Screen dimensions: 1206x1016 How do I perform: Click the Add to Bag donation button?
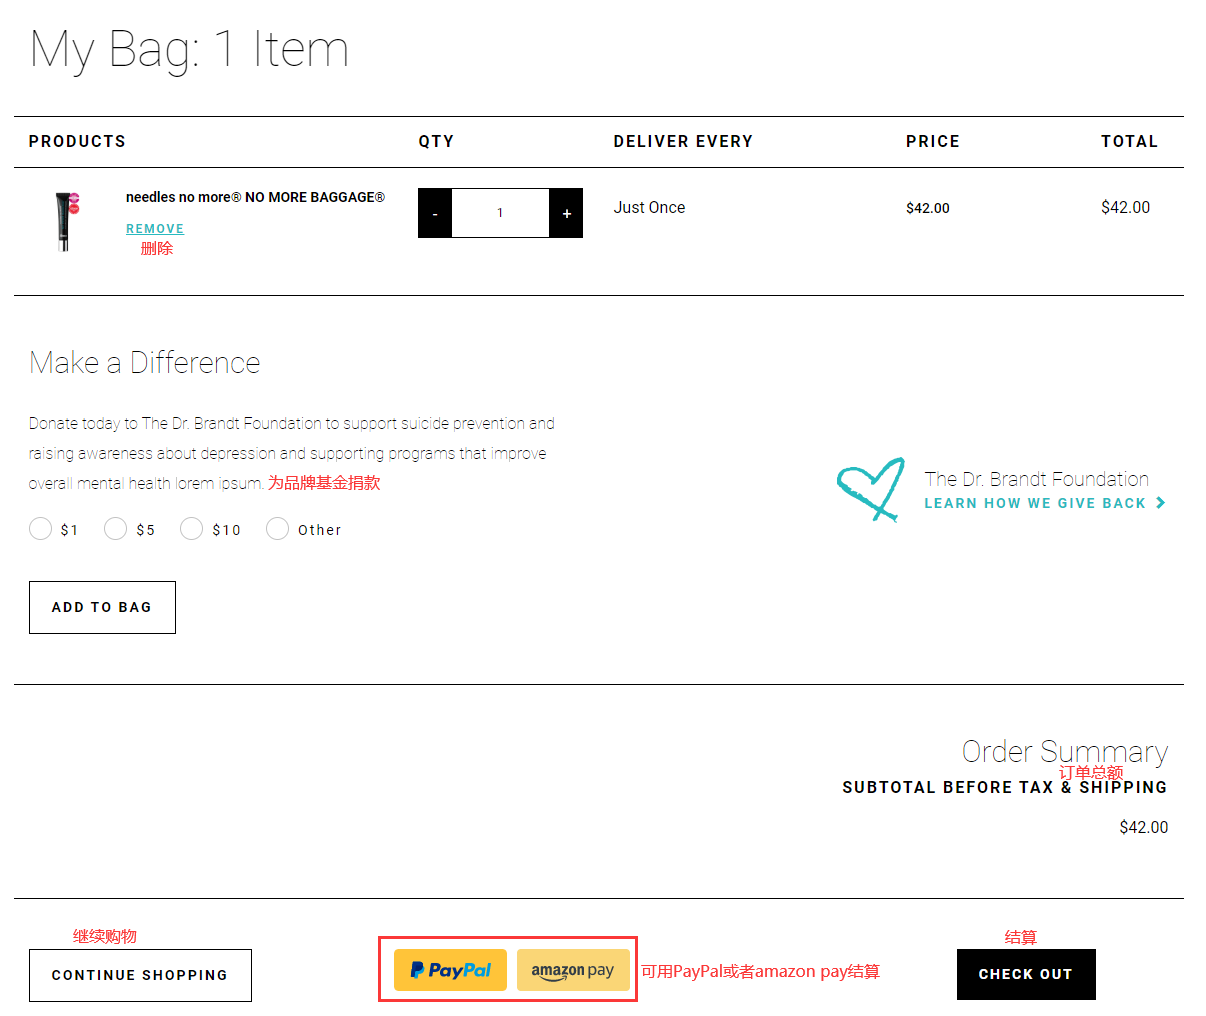click(x=102, y=607)
